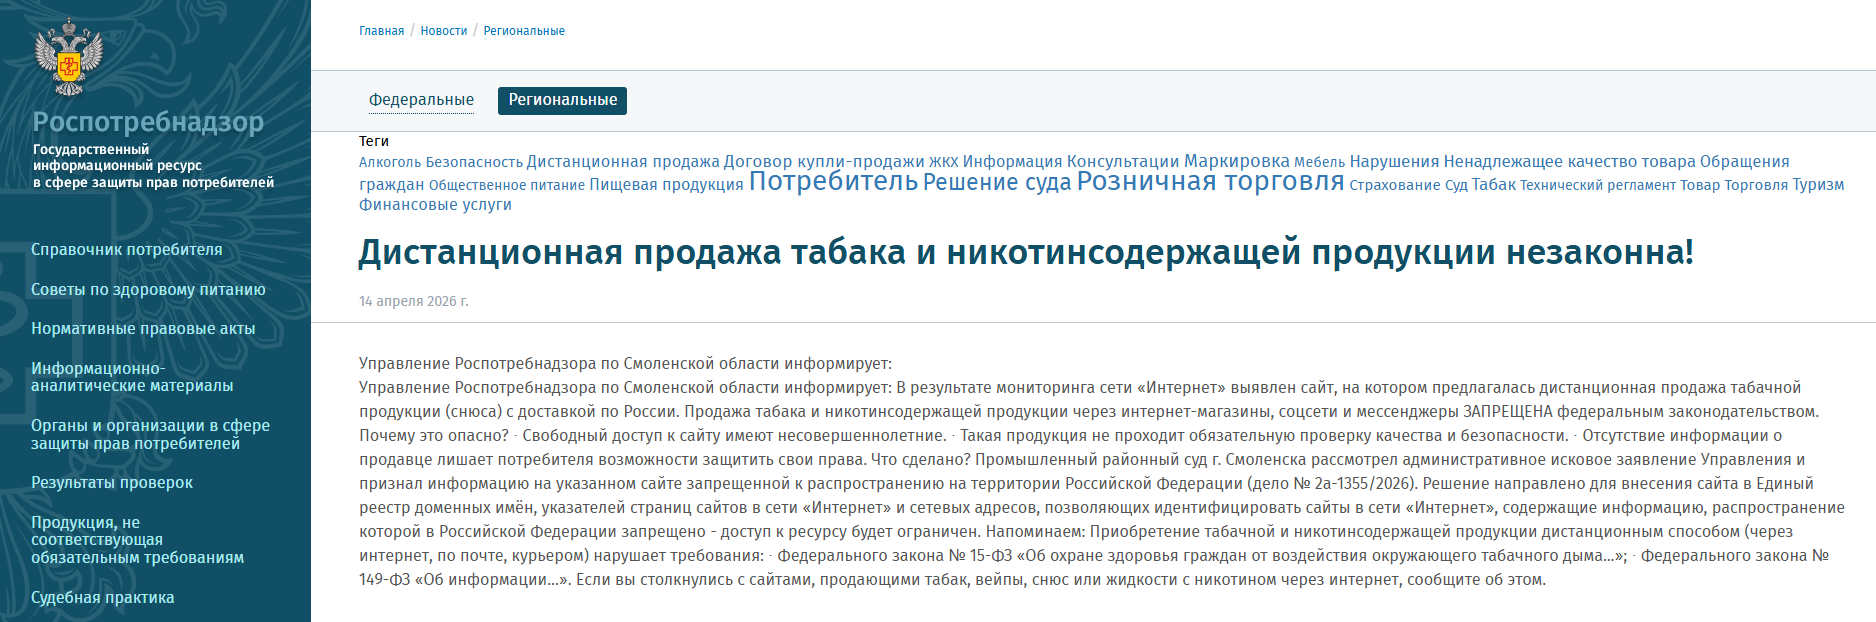Click the large Потребитель tag

833,181
